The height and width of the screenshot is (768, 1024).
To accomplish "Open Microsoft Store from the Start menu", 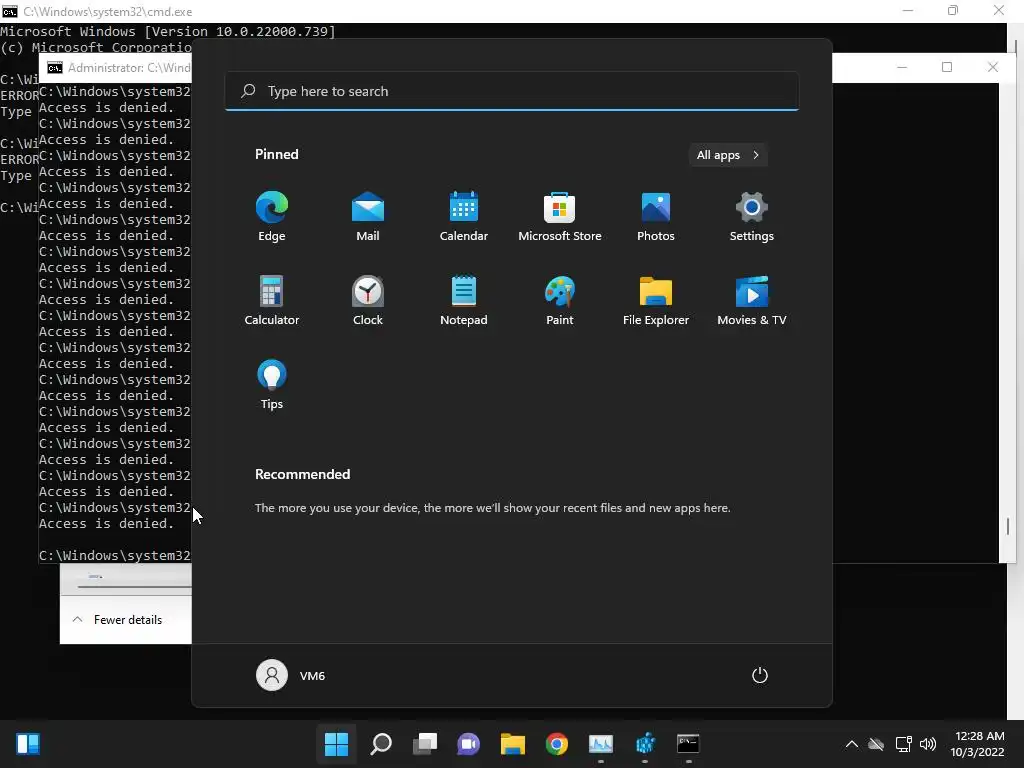I will tap(560, 217).
